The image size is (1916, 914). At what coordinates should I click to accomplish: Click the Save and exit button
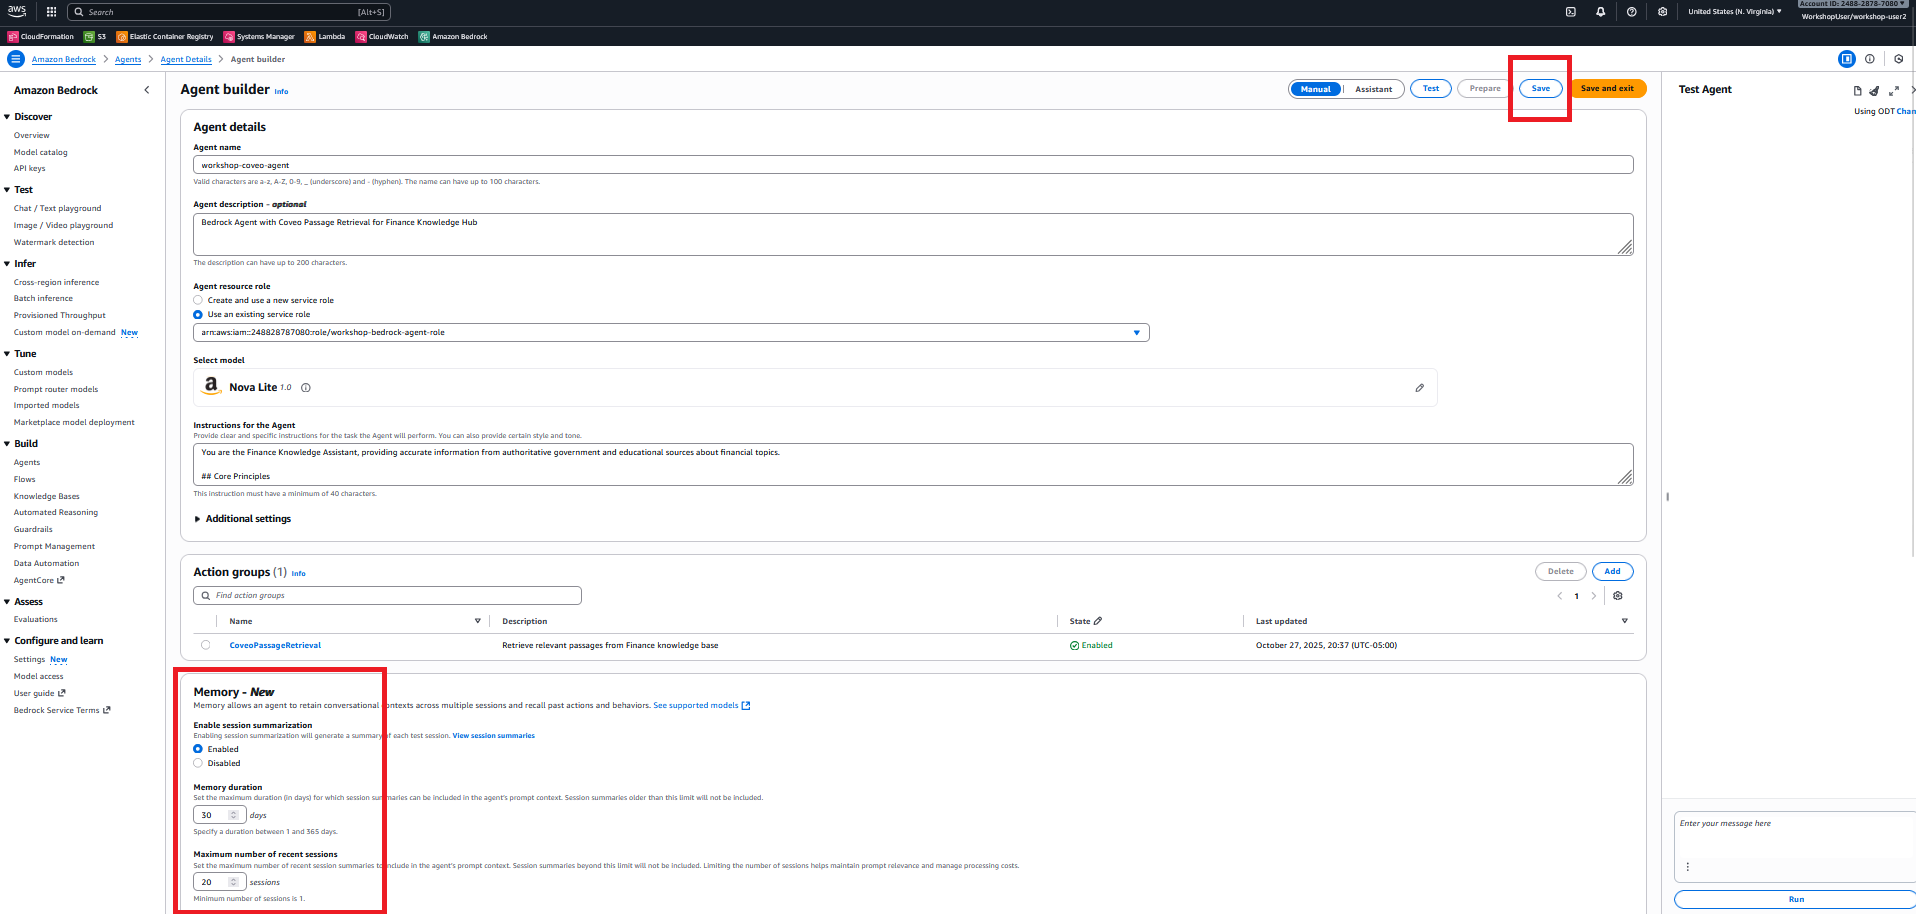pos(1607,89)
